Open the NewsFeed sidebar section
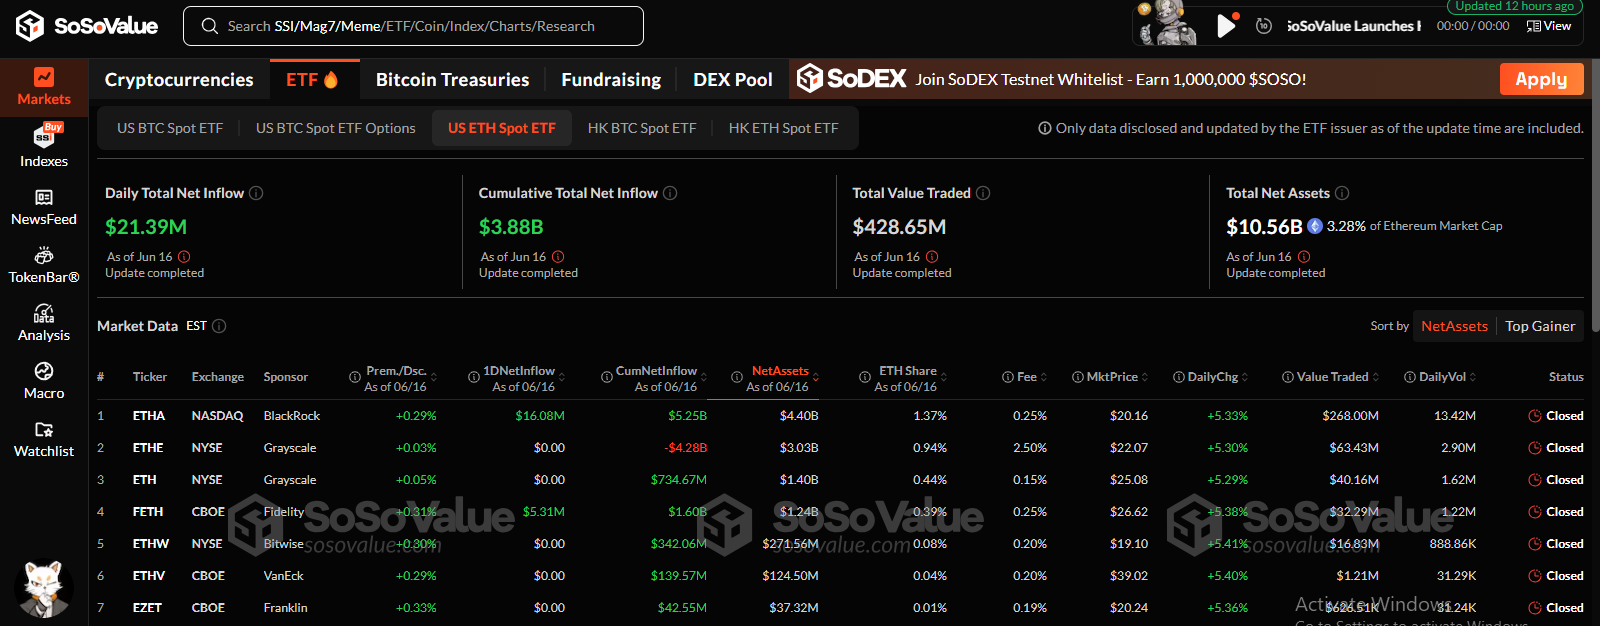The image size is (1600, 626). pyautogui.click(x=44, y=207)
